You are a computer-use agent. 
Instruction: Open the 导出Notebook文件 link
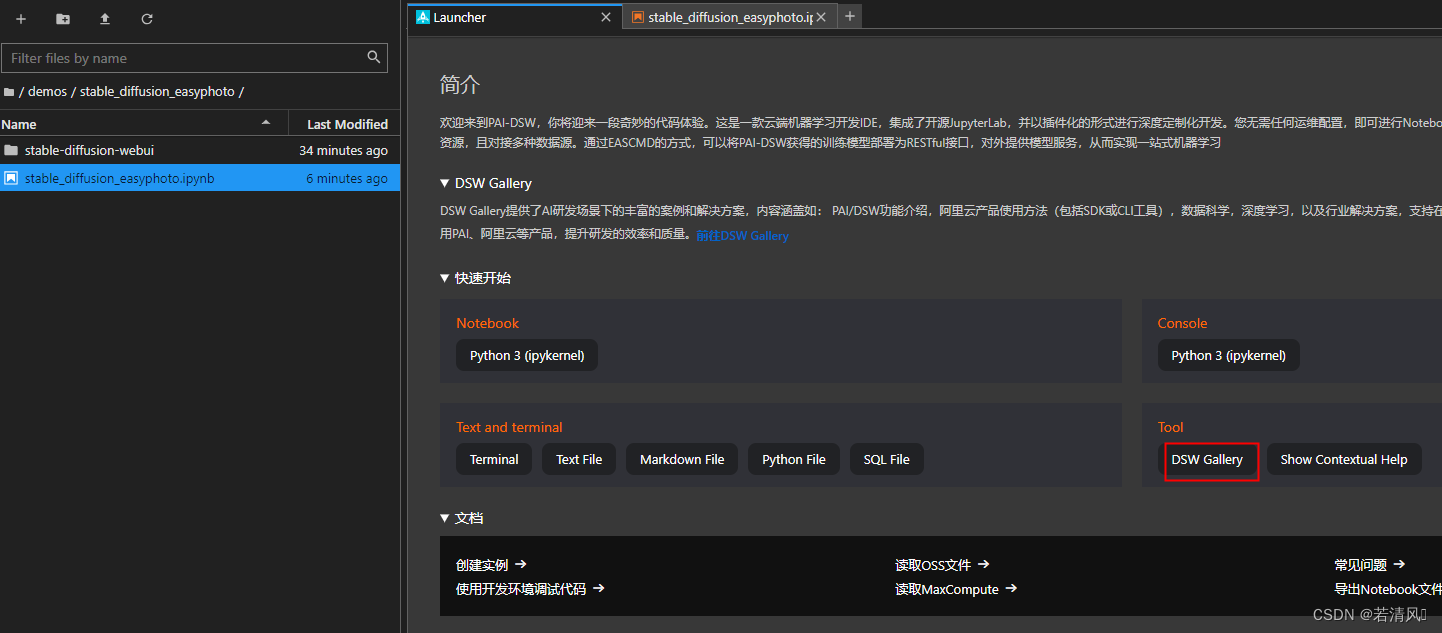pos(1388,589)
